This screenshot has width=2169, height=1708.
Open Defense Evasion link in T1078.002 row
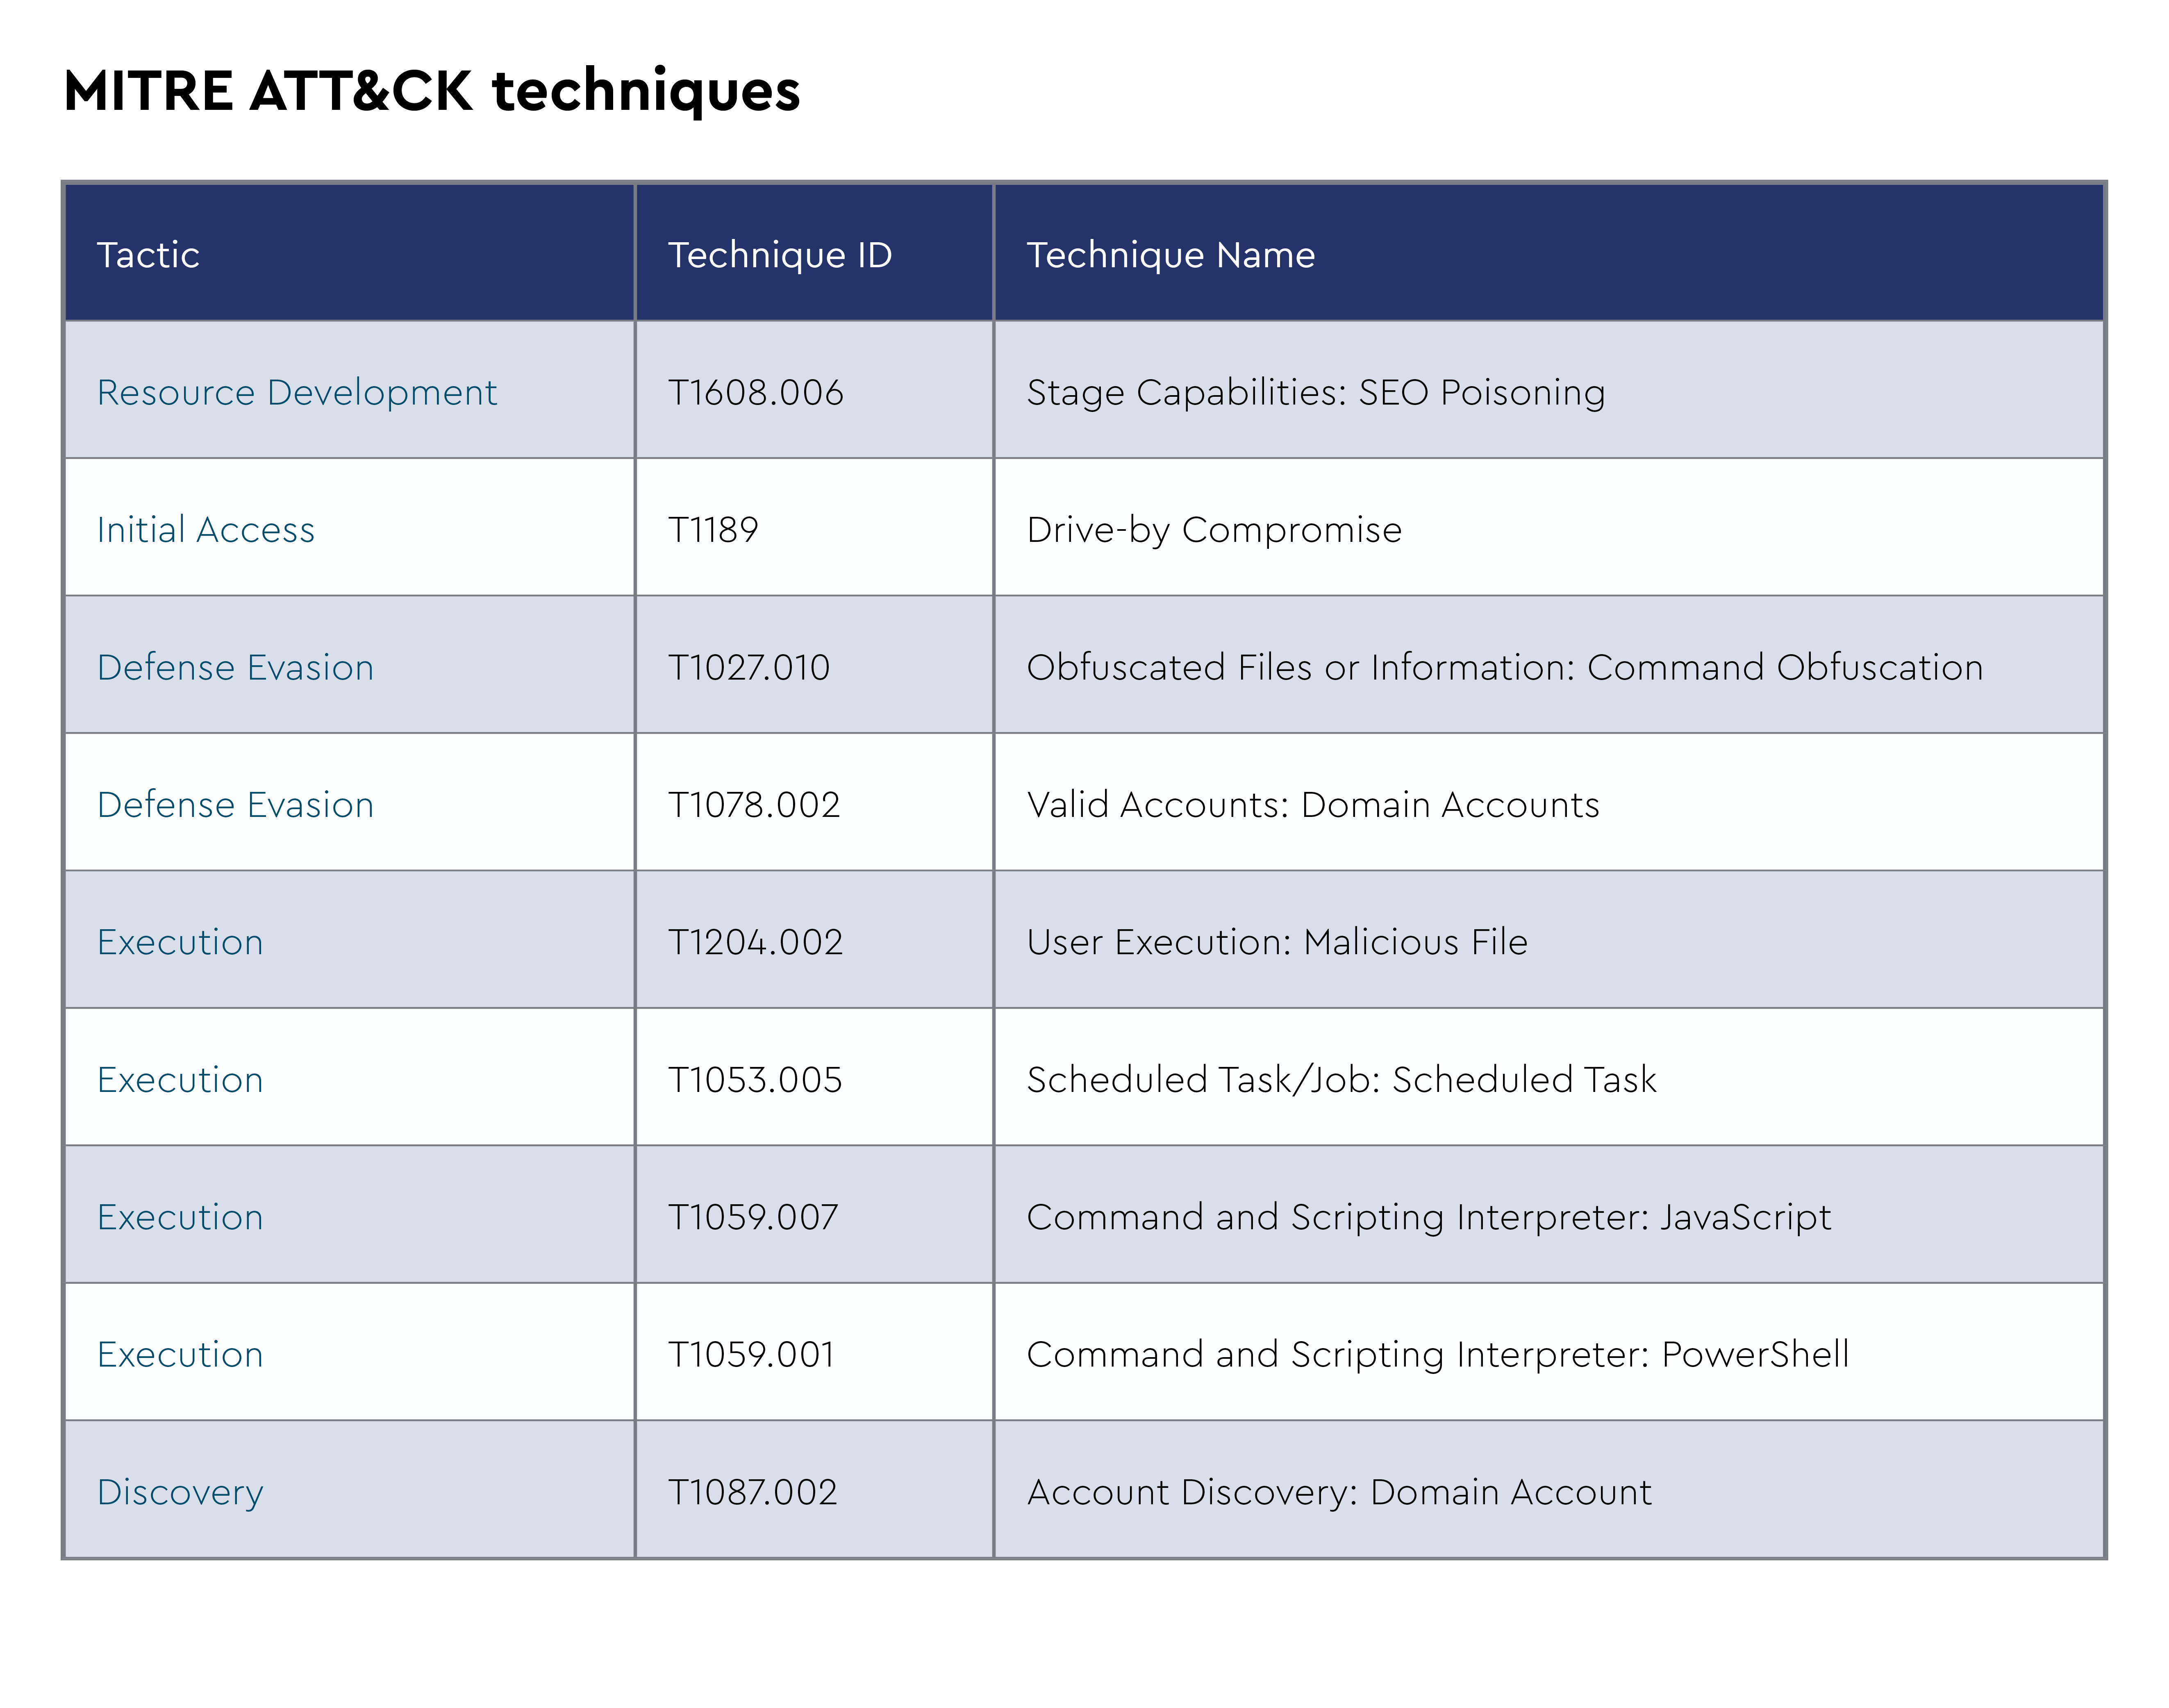(235, 805)
